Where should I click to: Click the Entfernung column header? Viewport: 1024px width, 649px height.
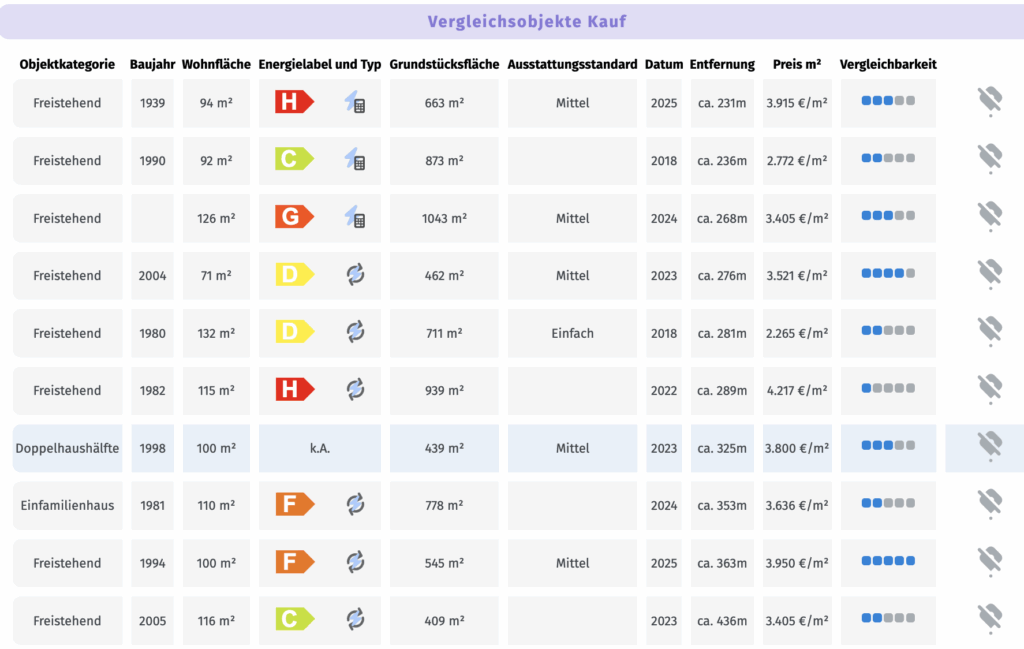coord(722,64)
